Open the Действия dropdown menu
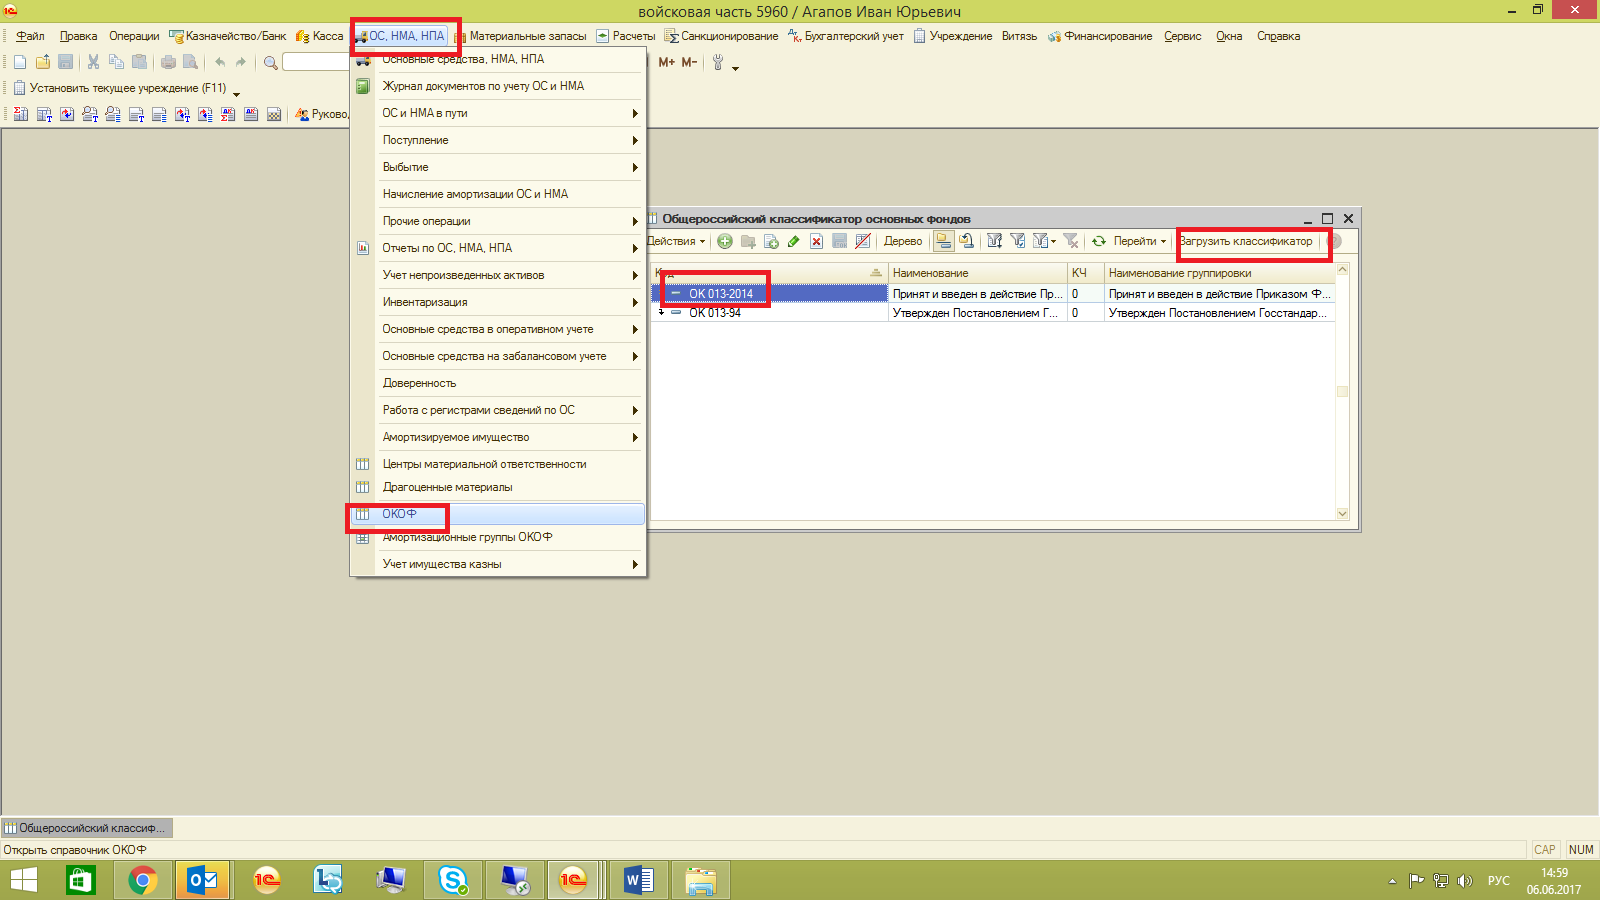The width and height of the screenshot is (1600, 900). tap(676, 241)
